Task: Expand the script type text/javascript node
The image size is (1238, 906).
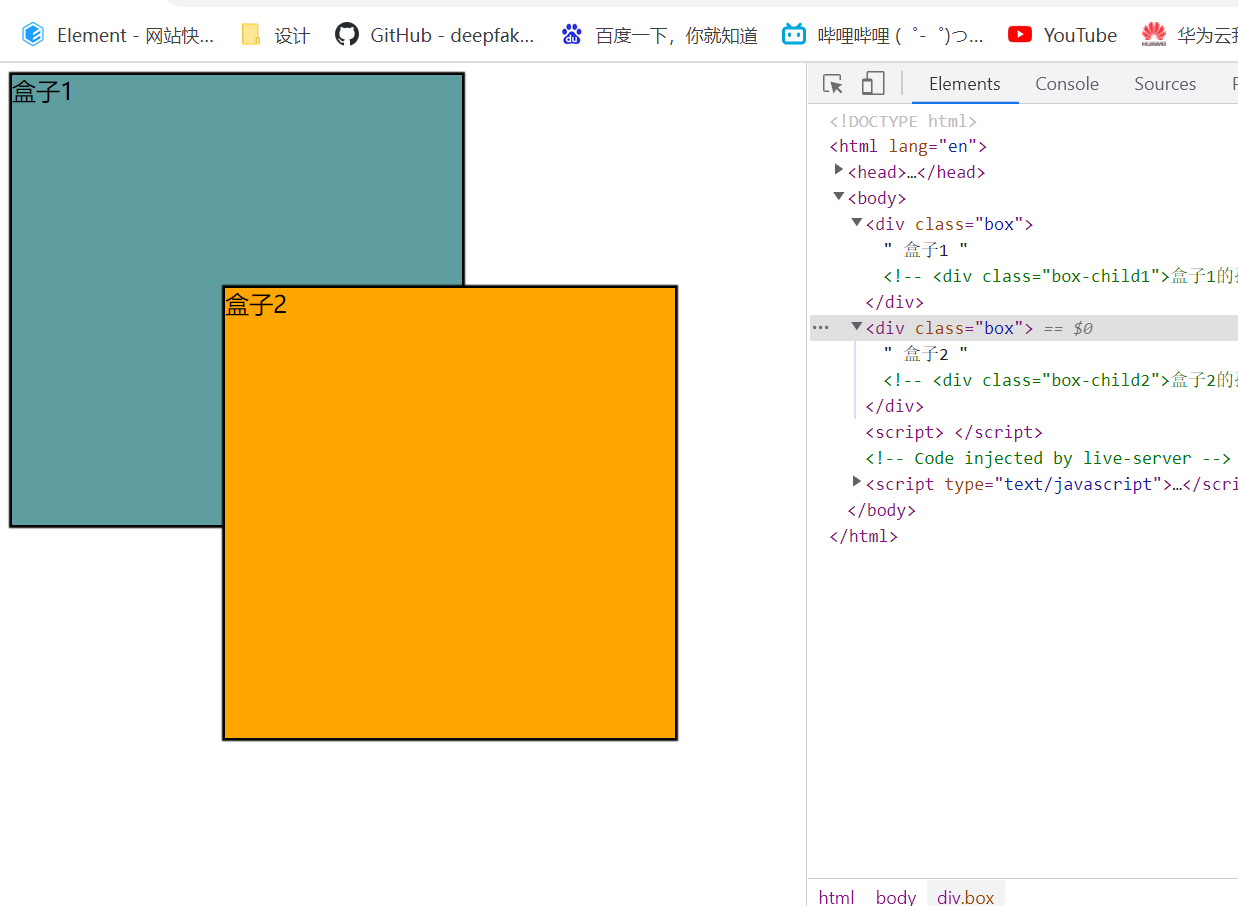Action: 857,482
